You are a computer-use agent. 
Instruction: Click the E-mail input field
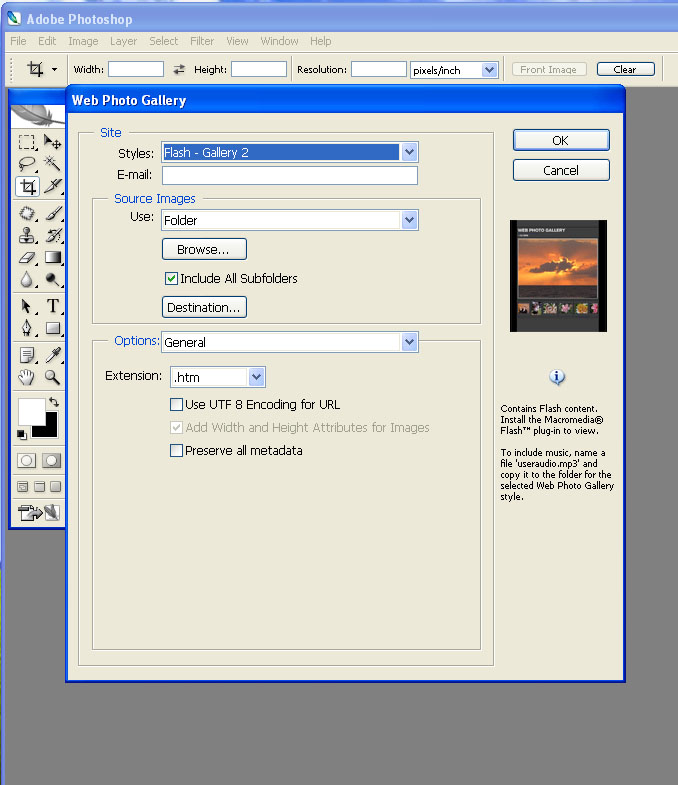(289, 175)
